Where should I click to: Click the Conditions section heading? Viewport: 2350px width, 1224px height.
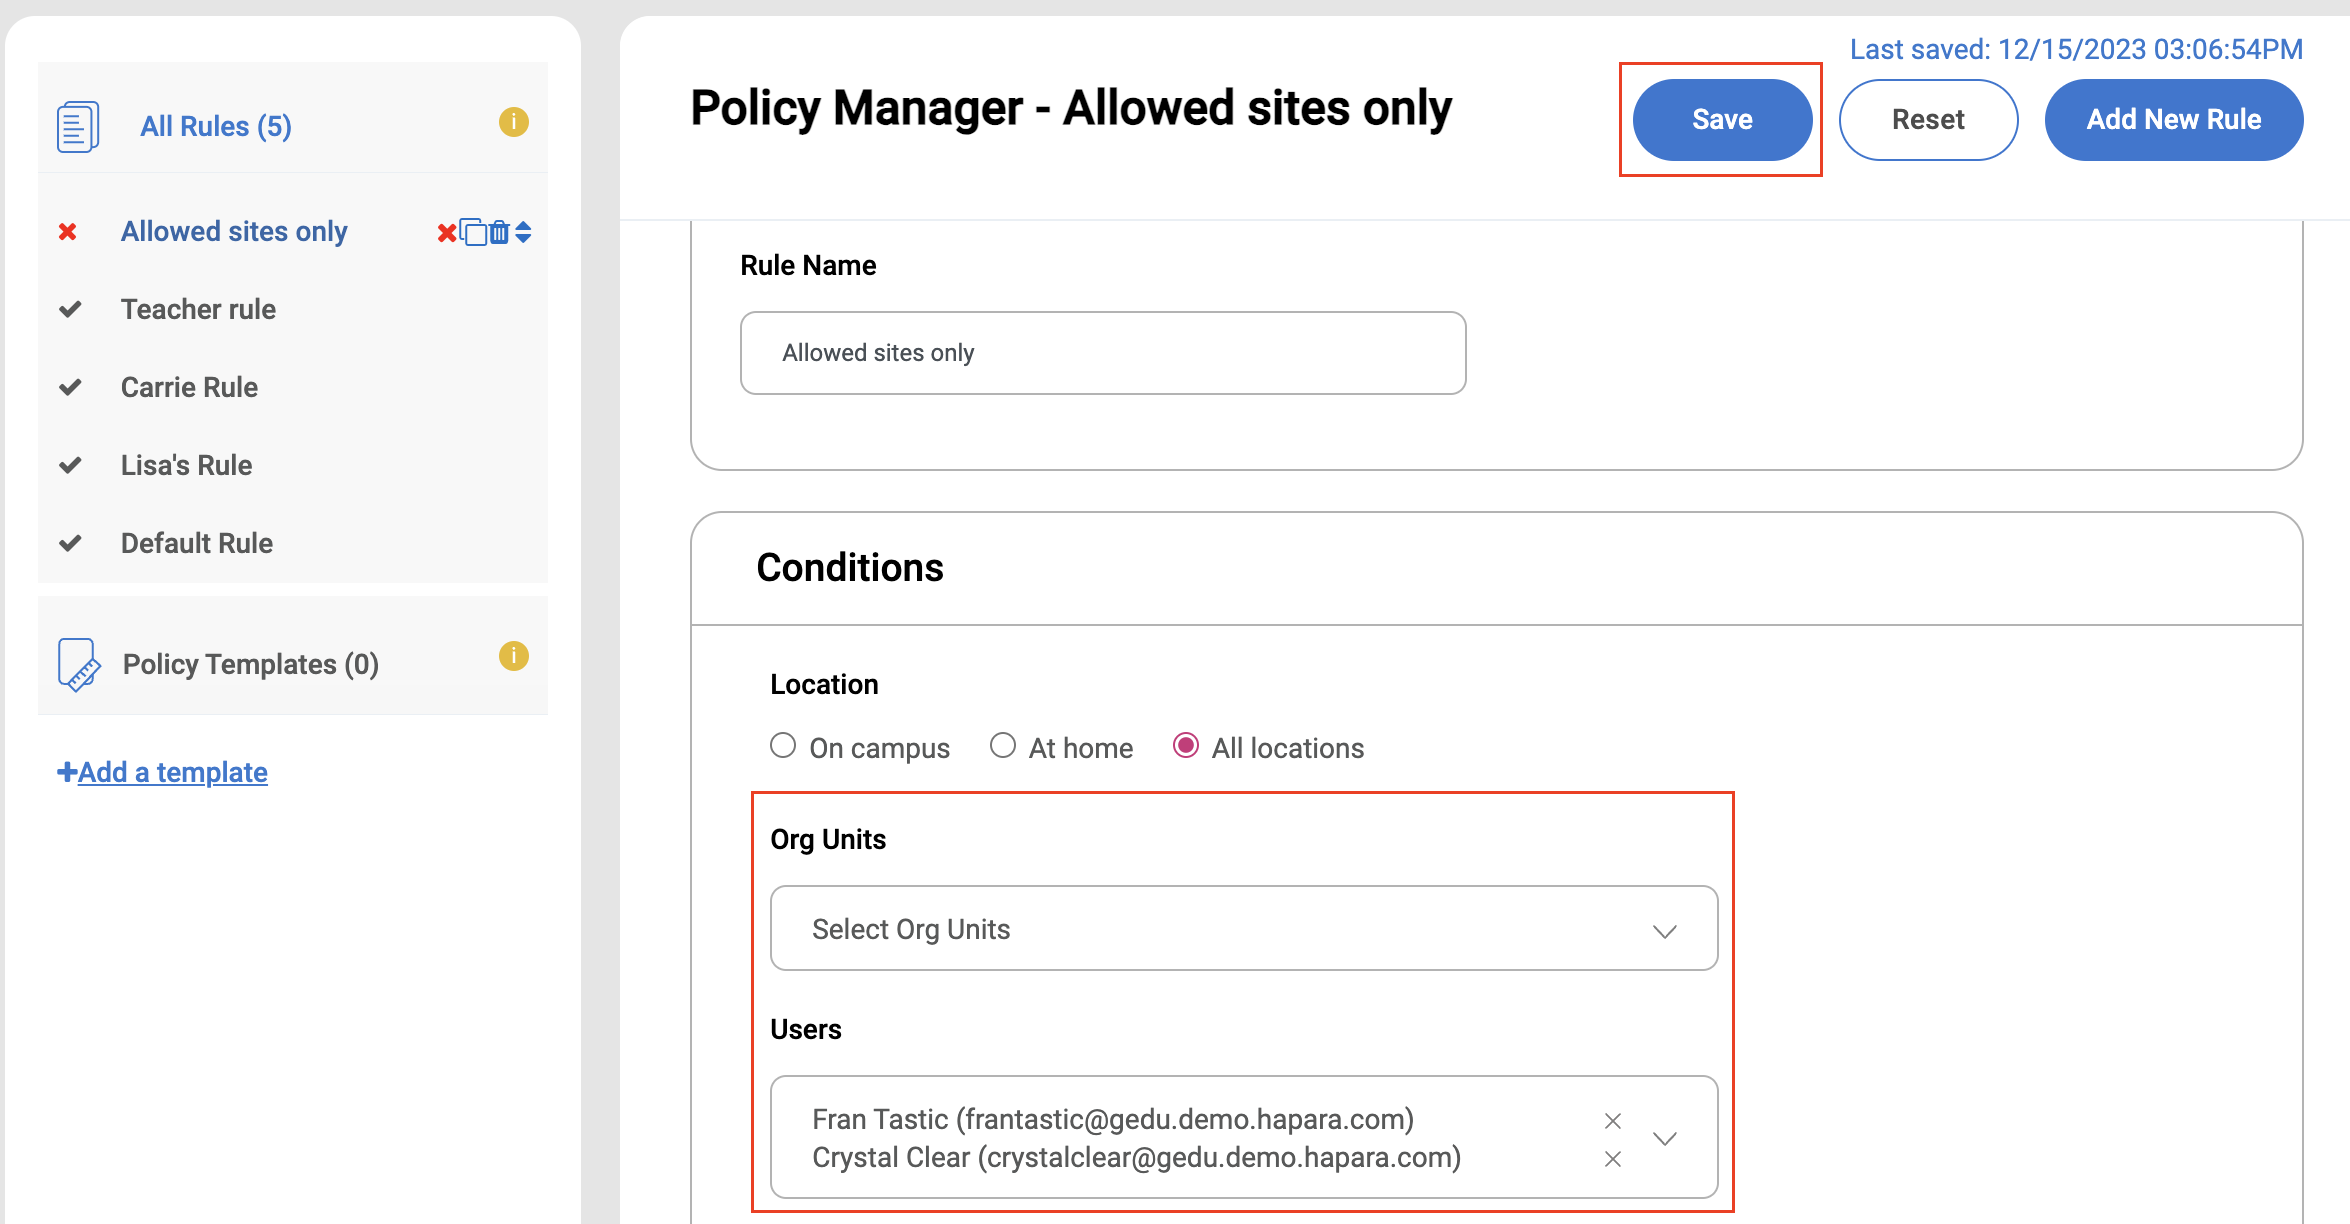coord(850,568)
